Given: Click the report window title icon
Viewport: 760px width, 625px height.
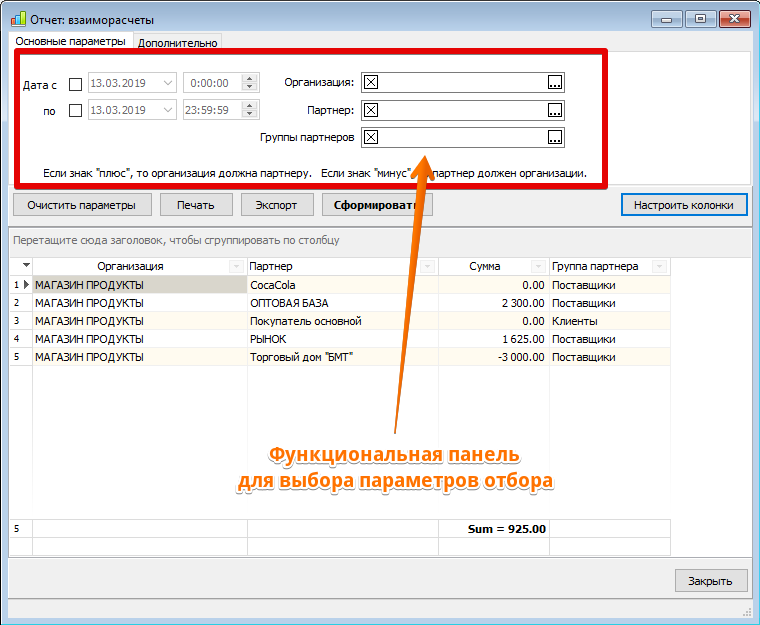Looking at the screenshot, I should point(18,19).
